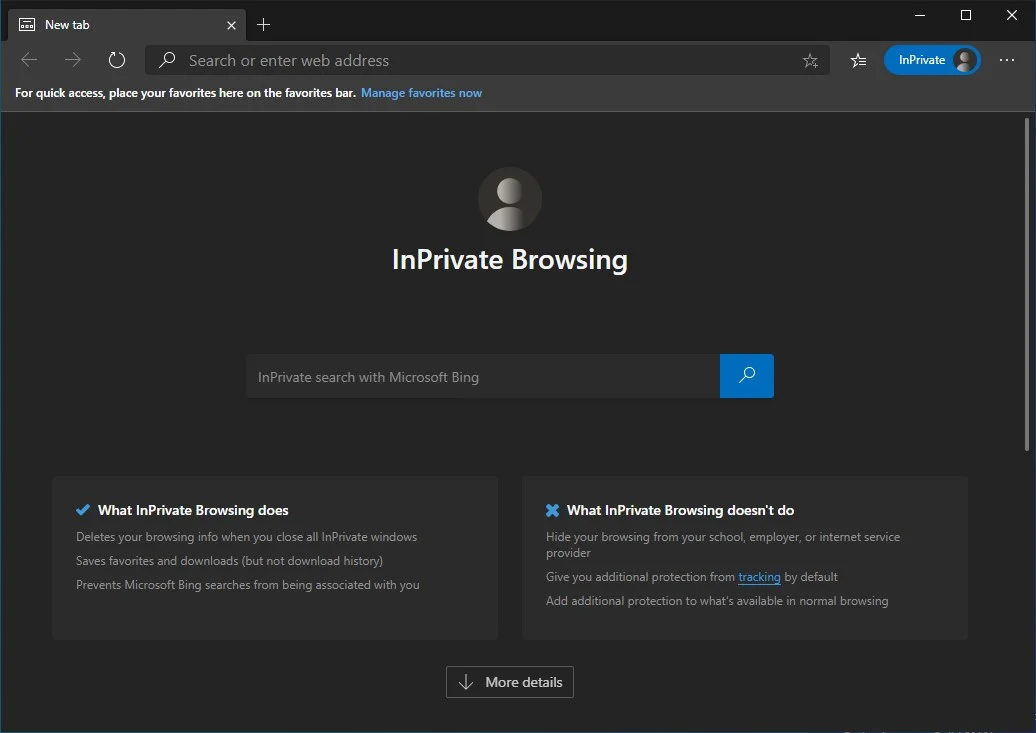This screenshot has height=733, width=1036.
Task: Click the magnifier icon in the address bar
Action: [x=168, y=60]
